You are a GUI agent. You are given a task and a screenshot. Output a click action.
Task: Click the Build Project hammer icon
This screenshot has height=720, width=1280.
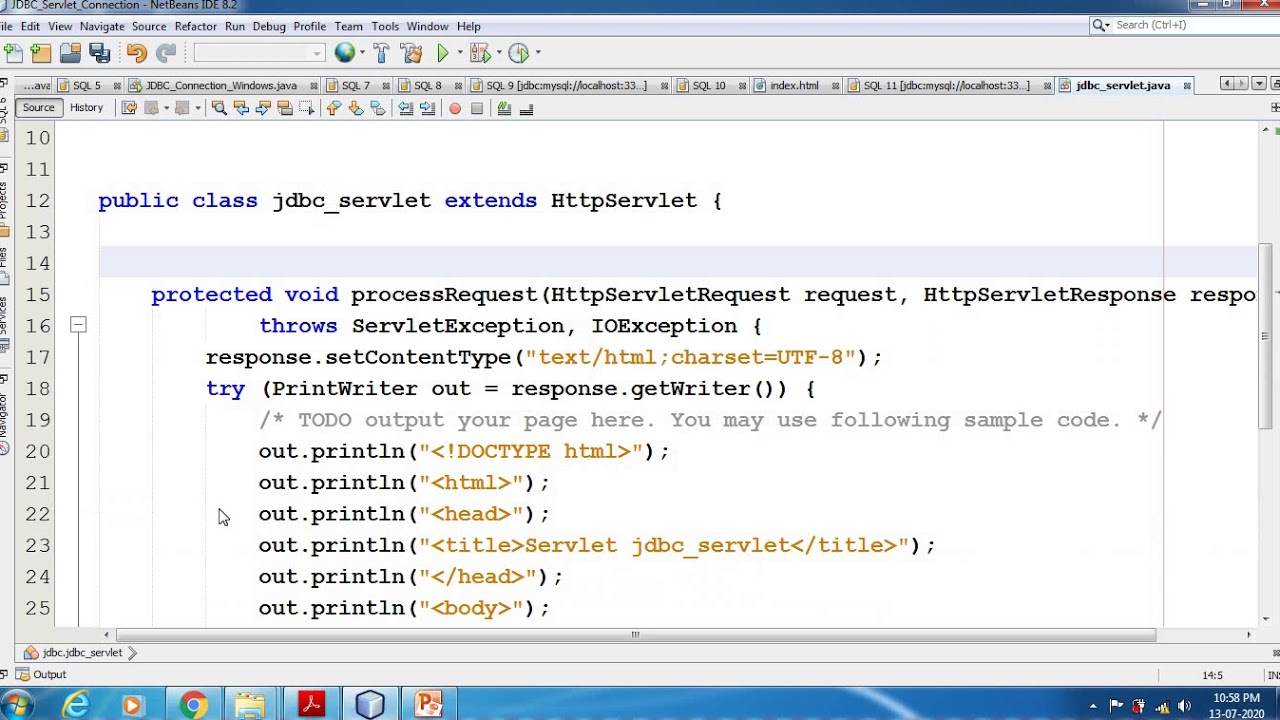(x=381, y=52)
